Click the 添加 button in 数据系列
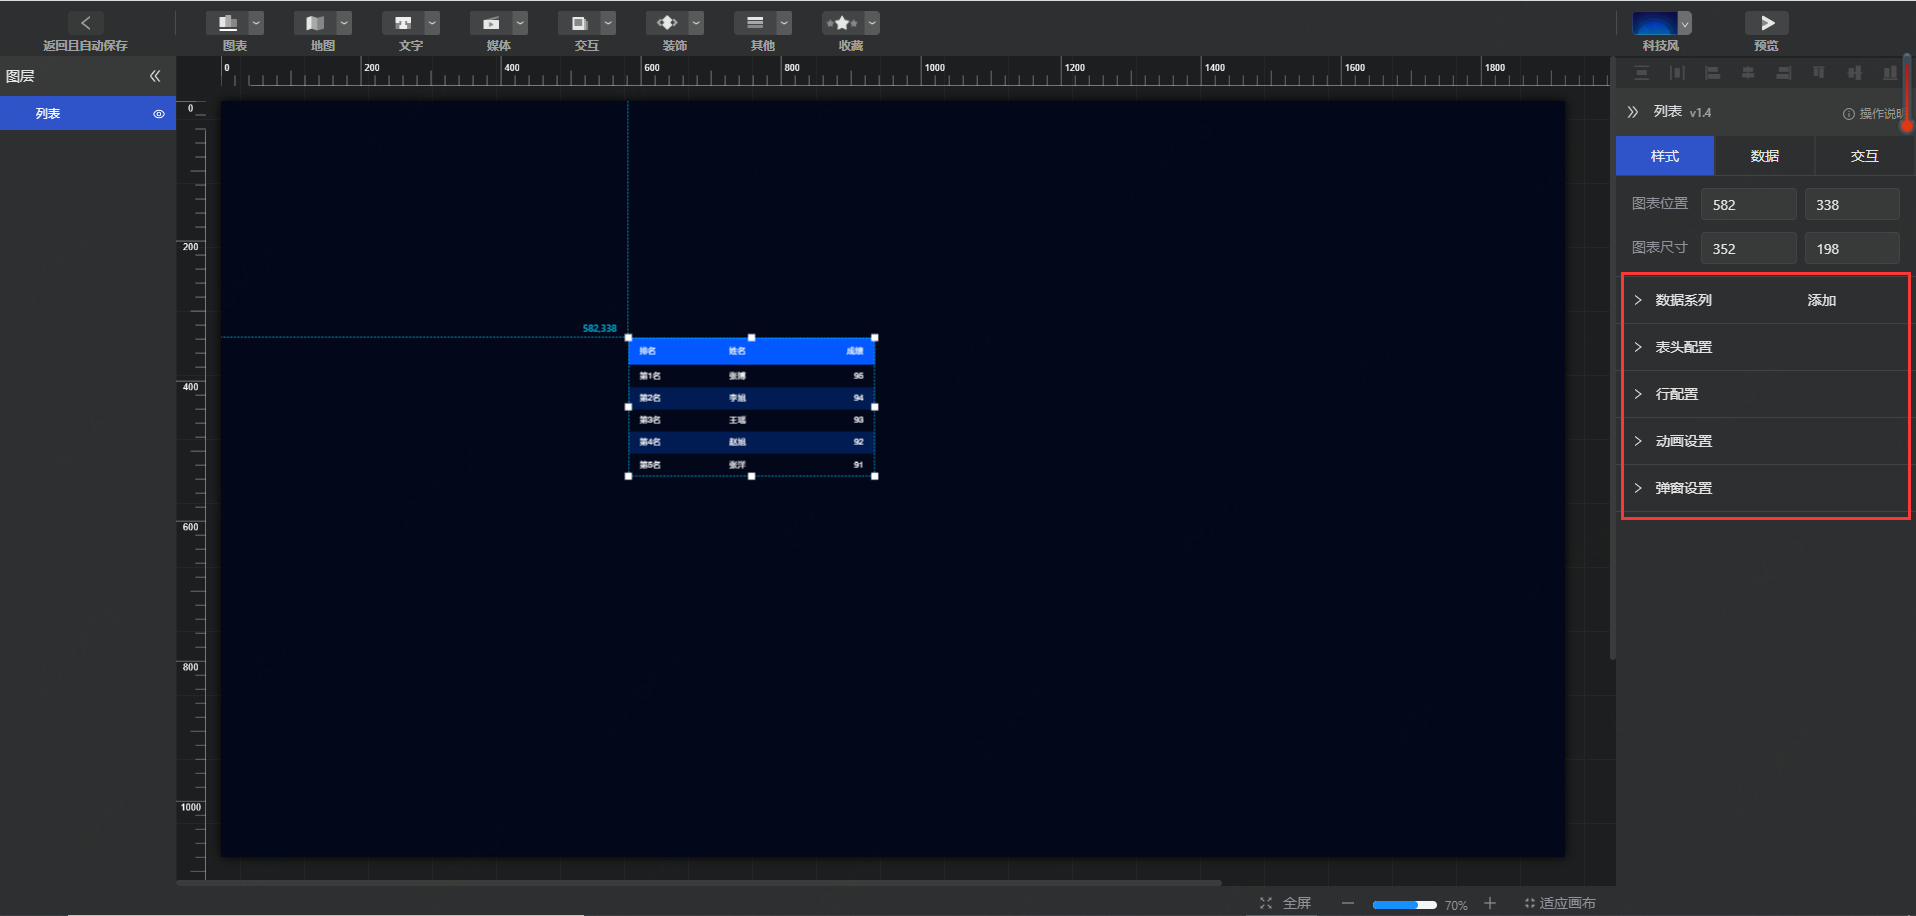The image size is (1916, 916). tap(1821, 300)
